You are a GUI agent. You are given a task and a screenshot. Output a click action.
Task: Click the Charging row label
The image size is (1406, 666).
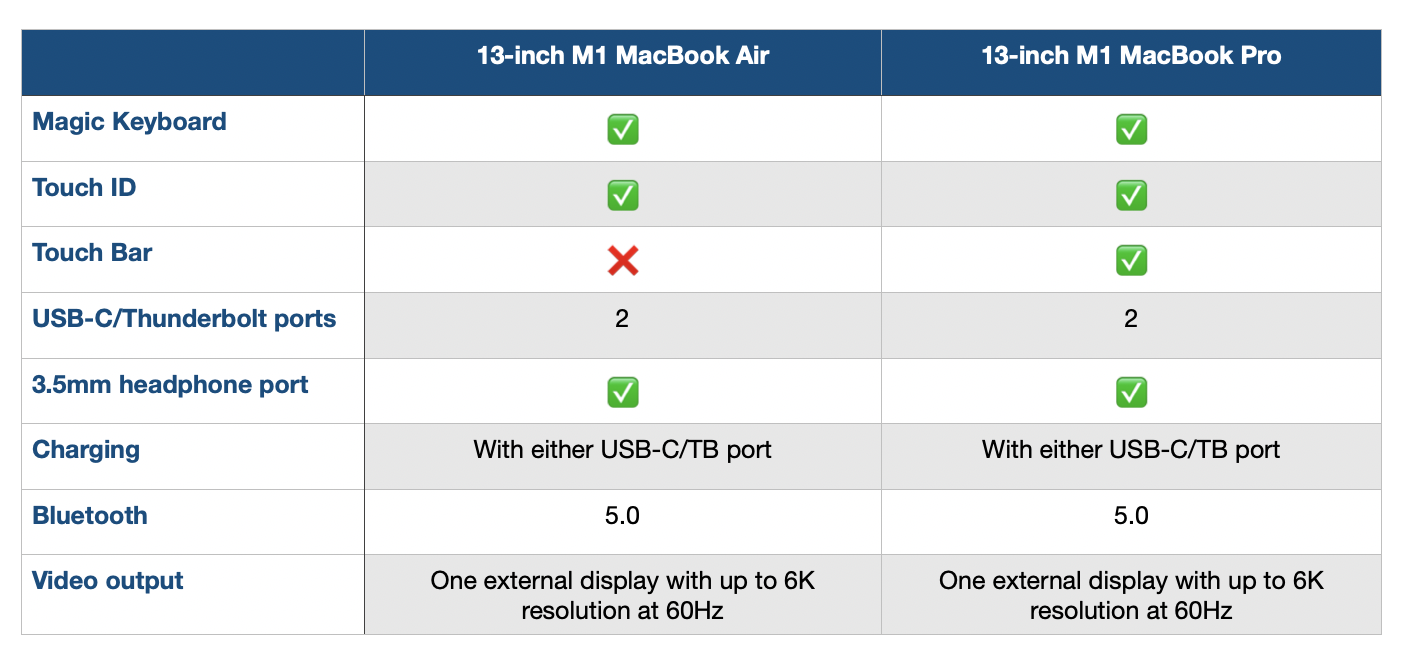86,450
